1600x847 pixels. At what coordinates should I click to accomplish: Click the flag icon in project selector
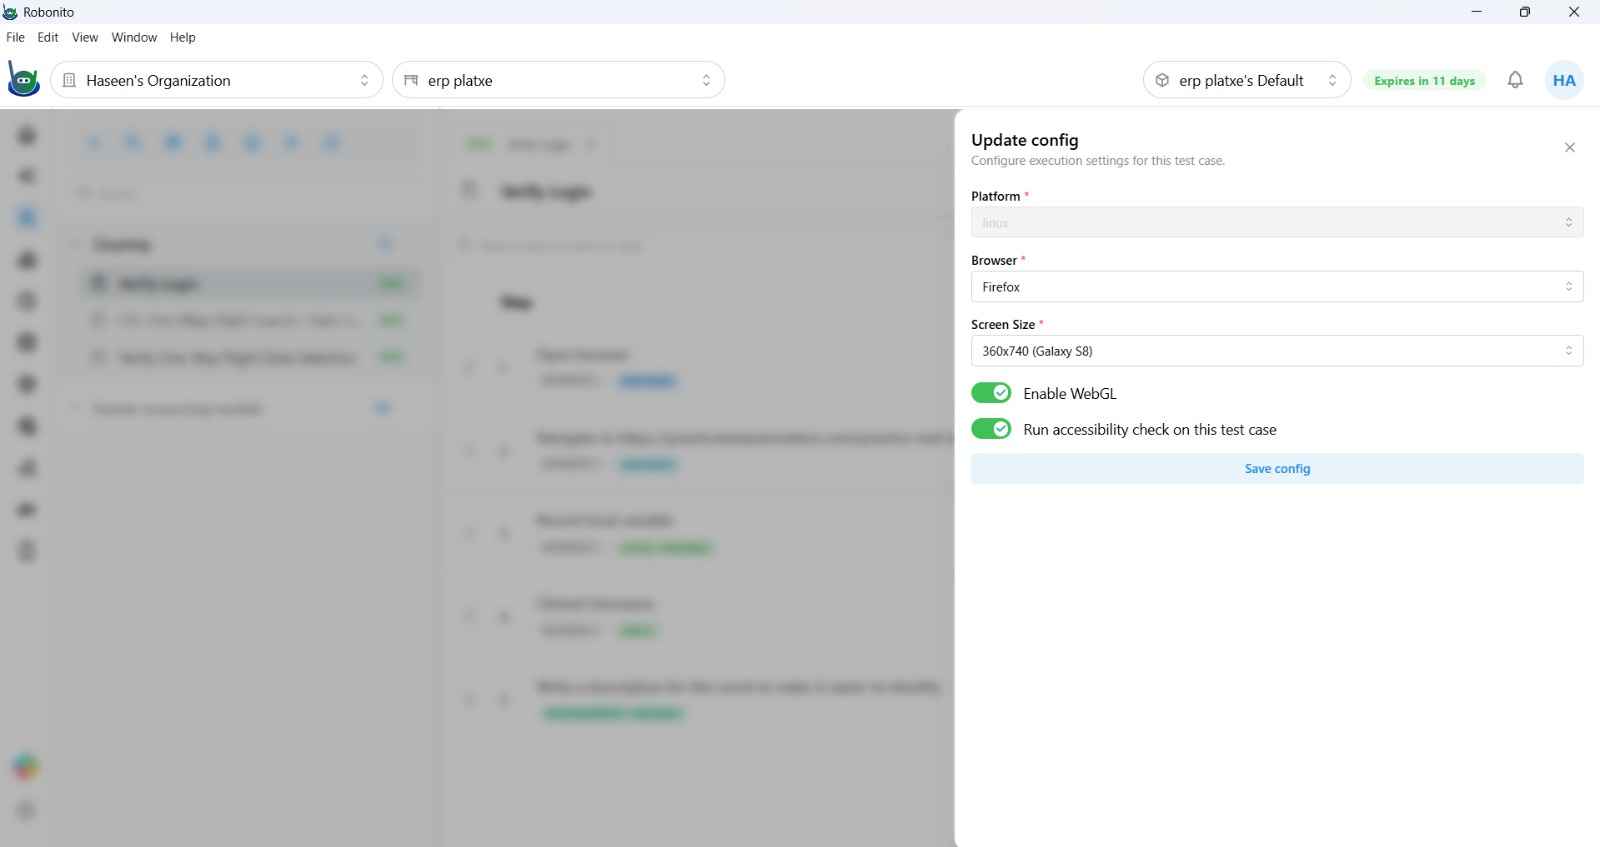pos(411,80)
